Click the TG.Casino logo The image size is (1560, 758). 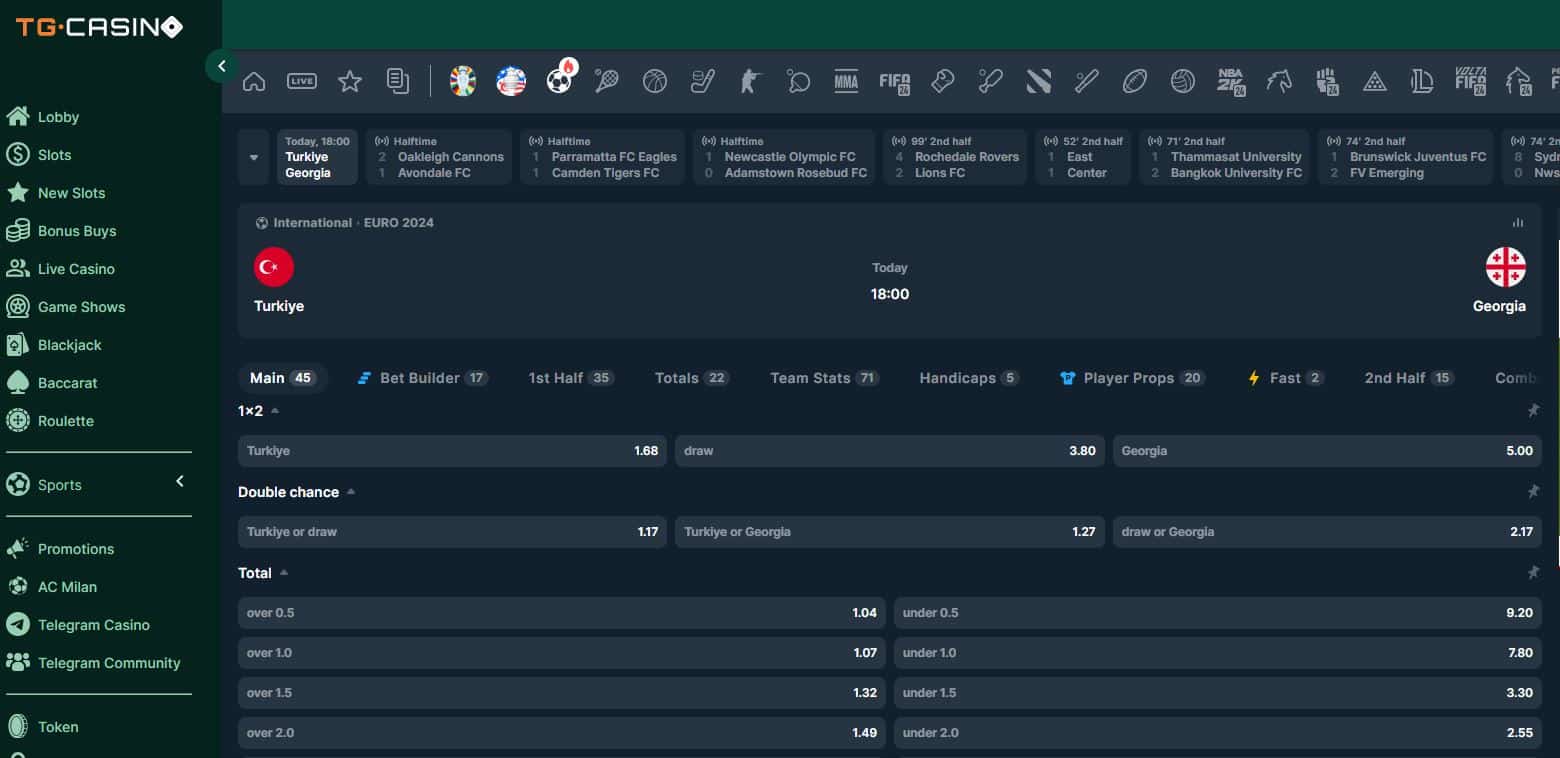click(99, 27)
